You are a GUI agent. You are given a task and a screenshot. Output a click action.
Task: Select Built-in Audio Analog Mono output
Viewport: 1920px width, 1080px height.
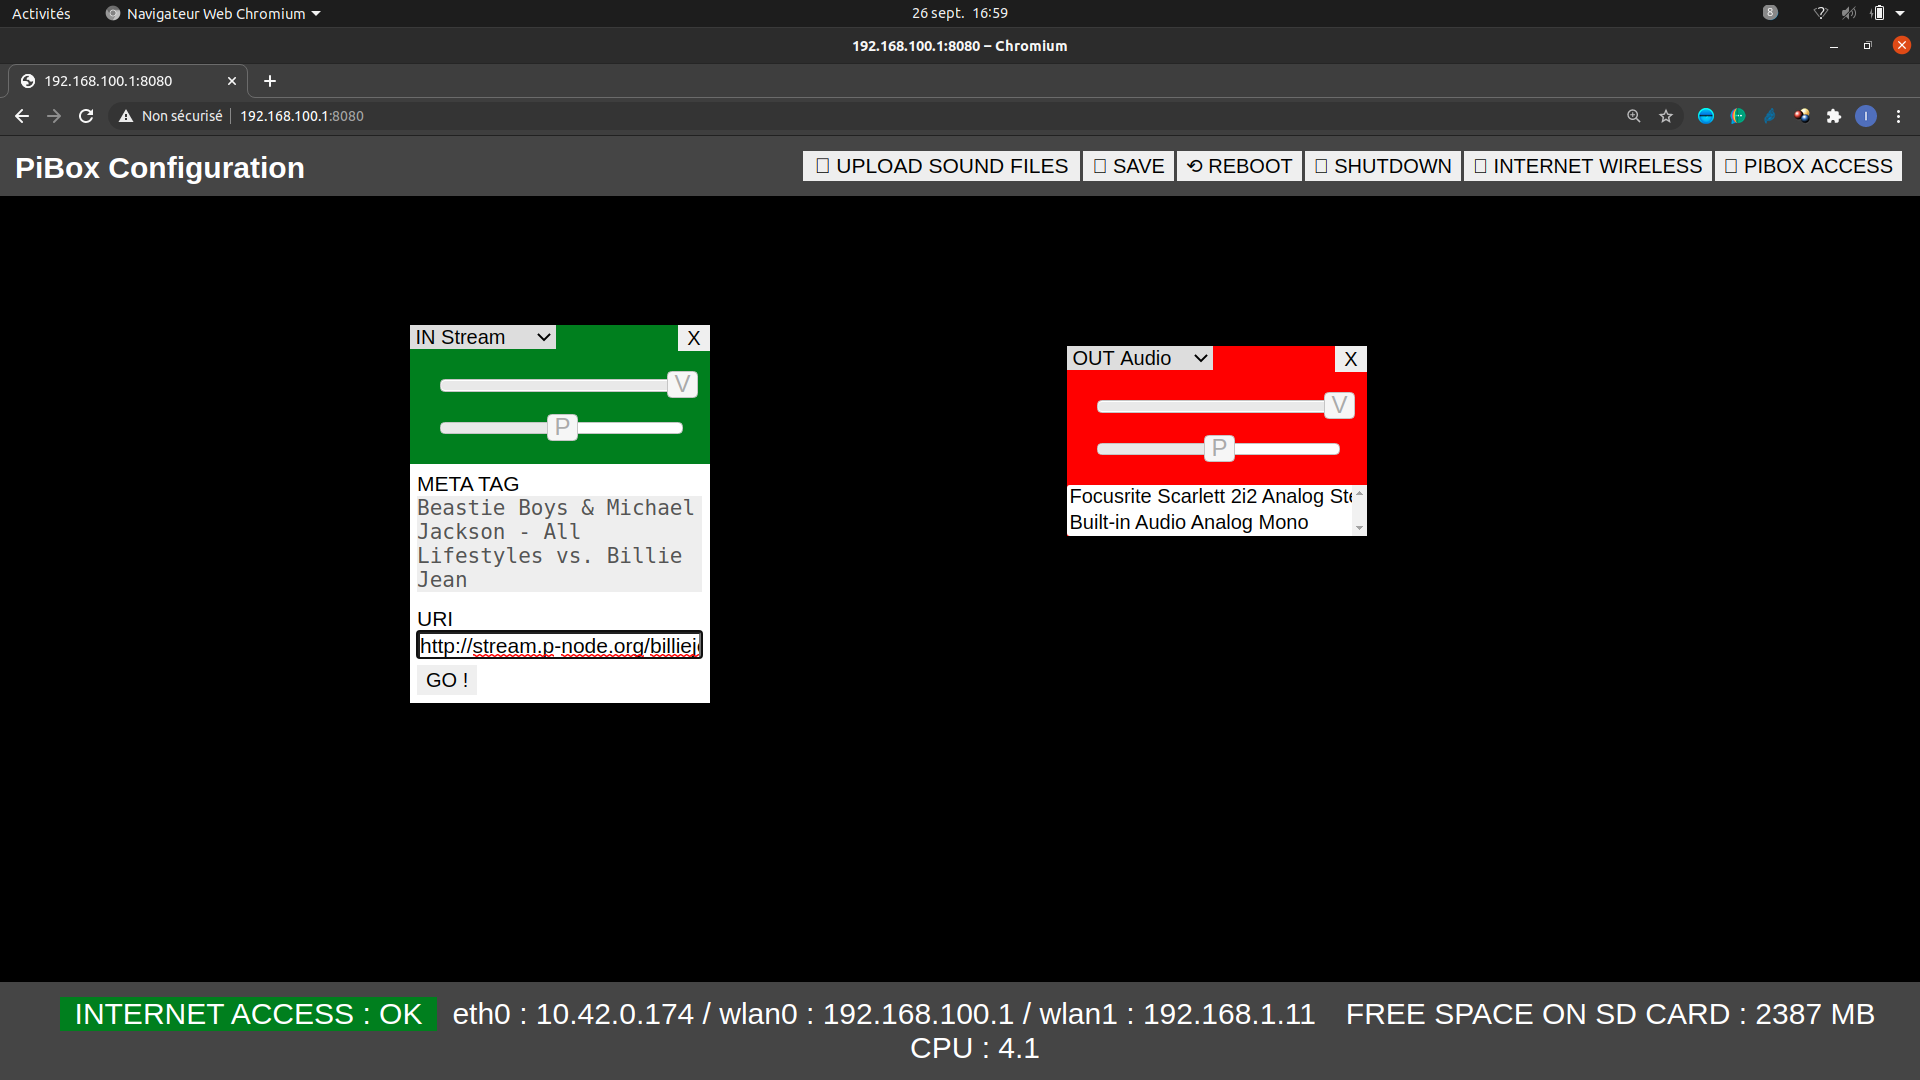coord(1188,522)
